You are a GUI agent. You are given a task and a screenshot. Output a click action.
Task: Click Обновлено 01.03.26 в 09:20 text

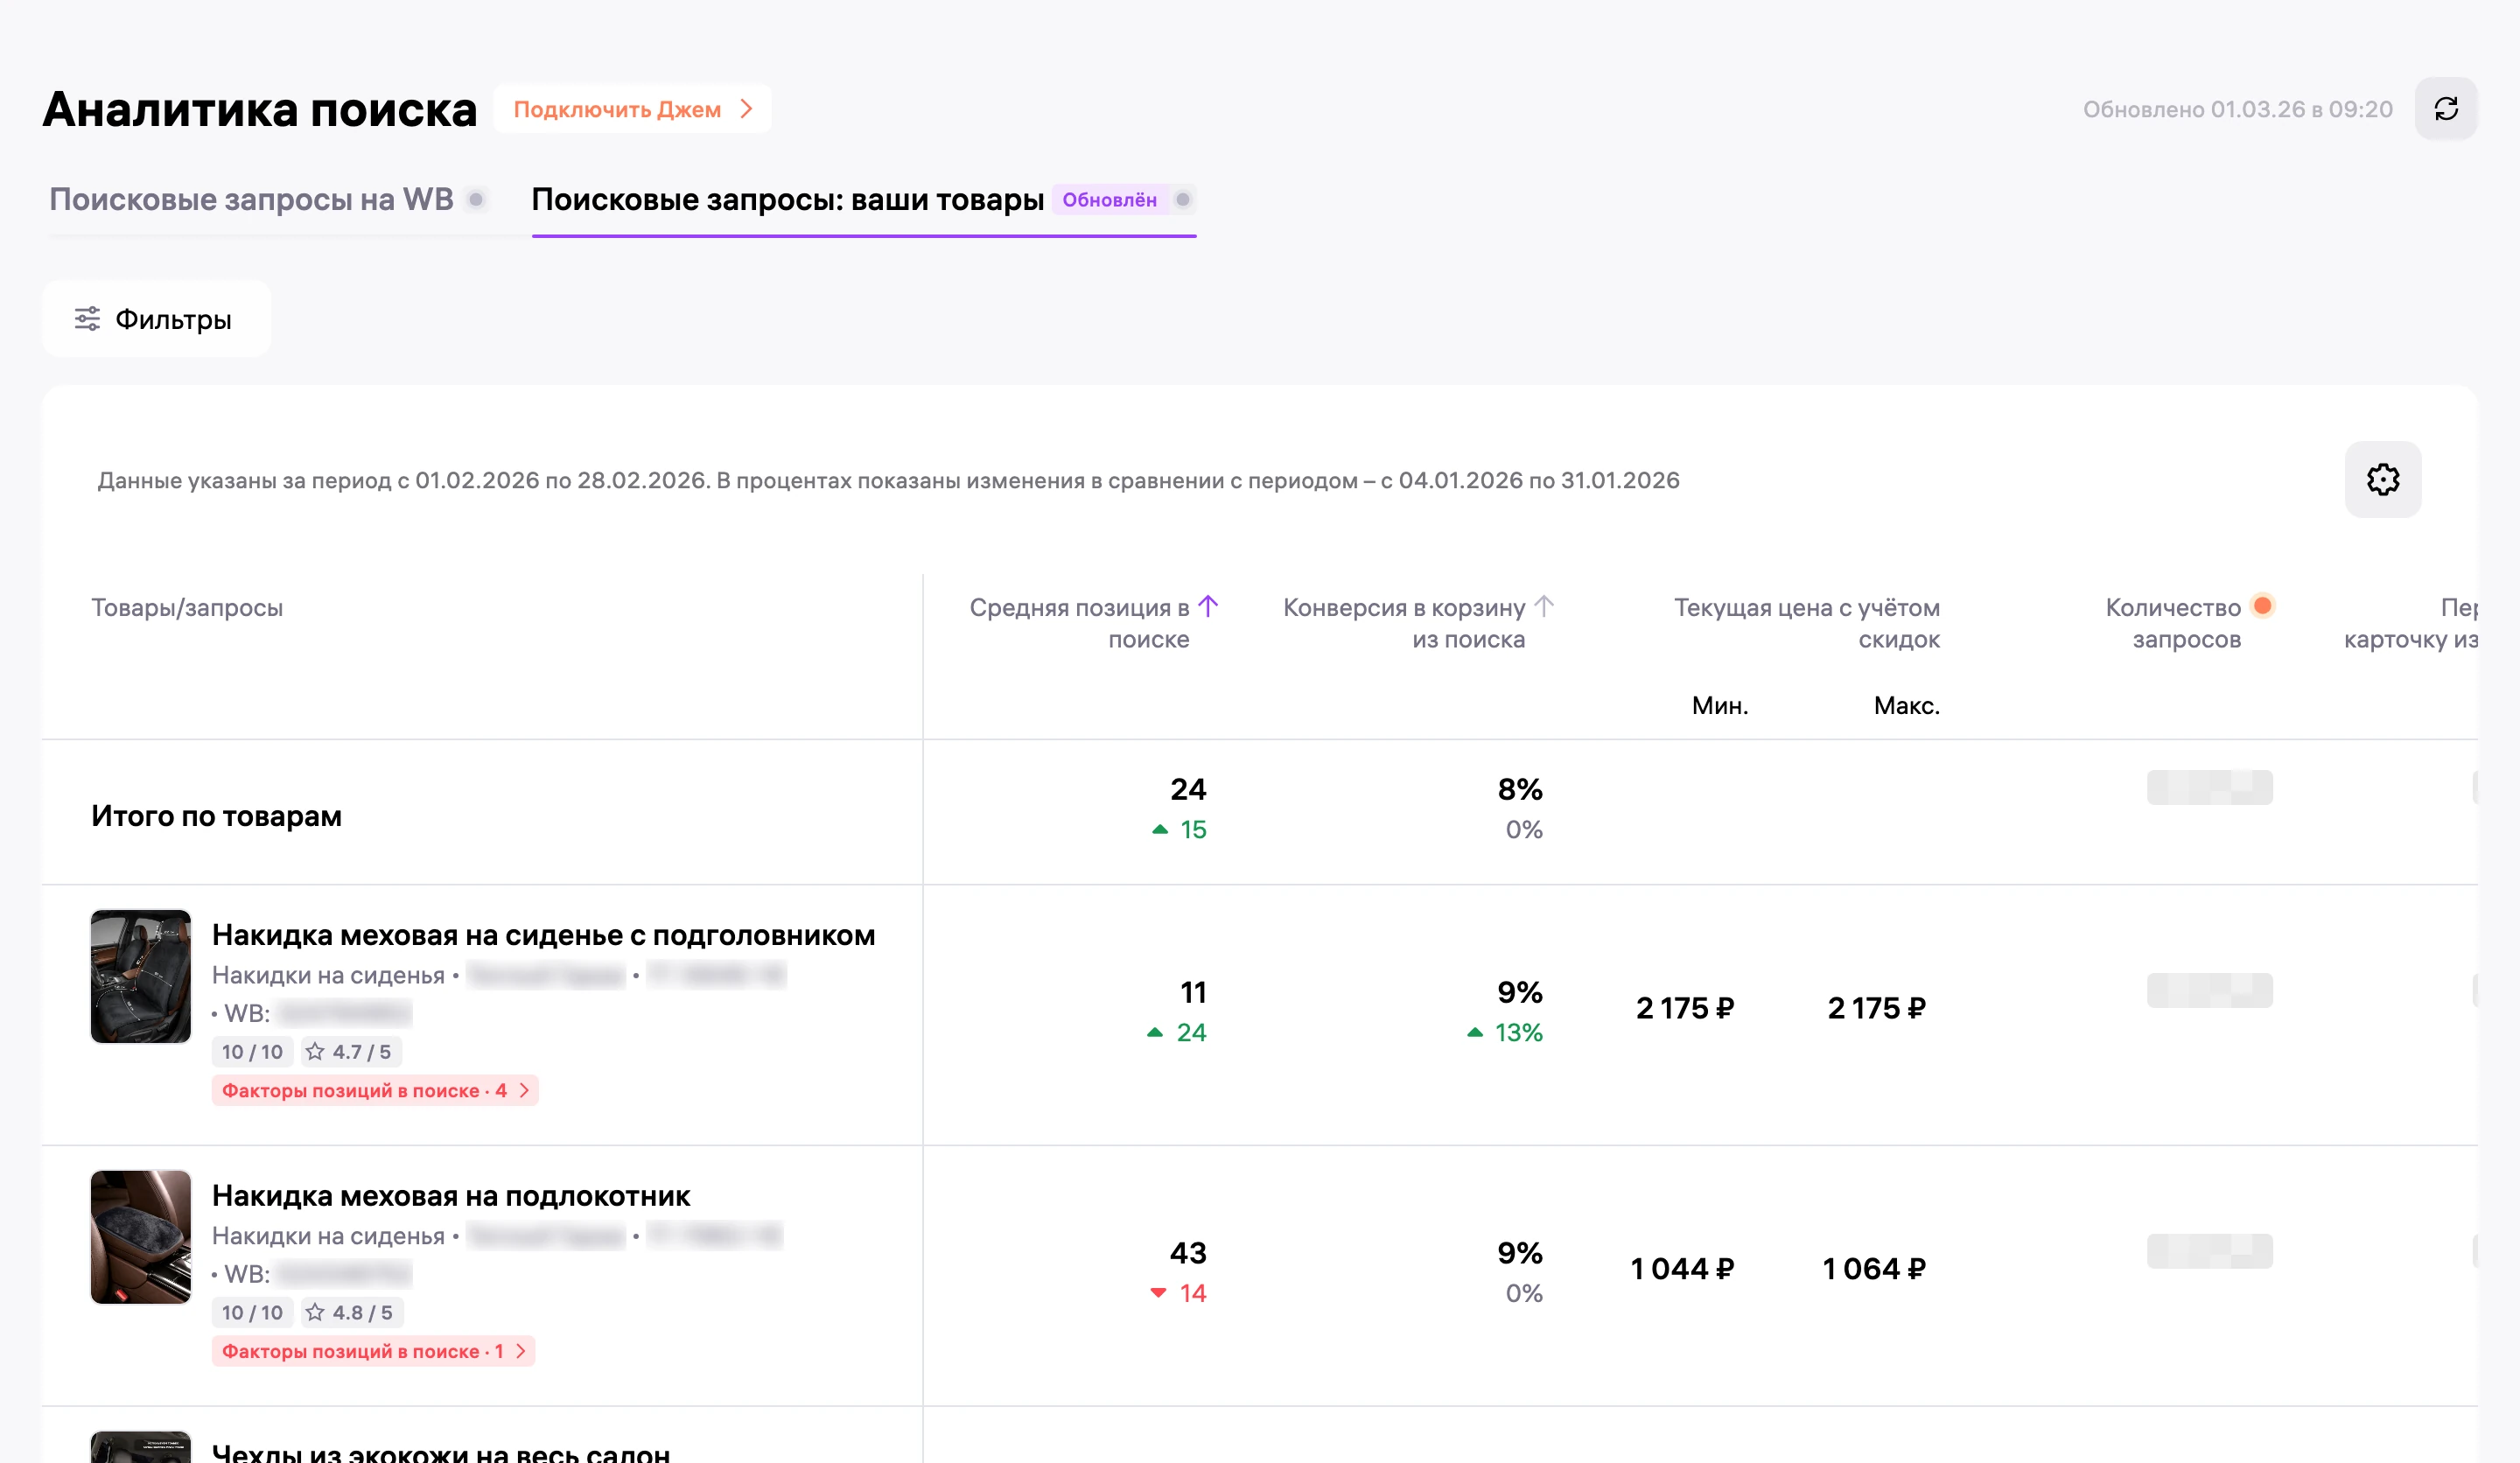tap(2238, 109)
